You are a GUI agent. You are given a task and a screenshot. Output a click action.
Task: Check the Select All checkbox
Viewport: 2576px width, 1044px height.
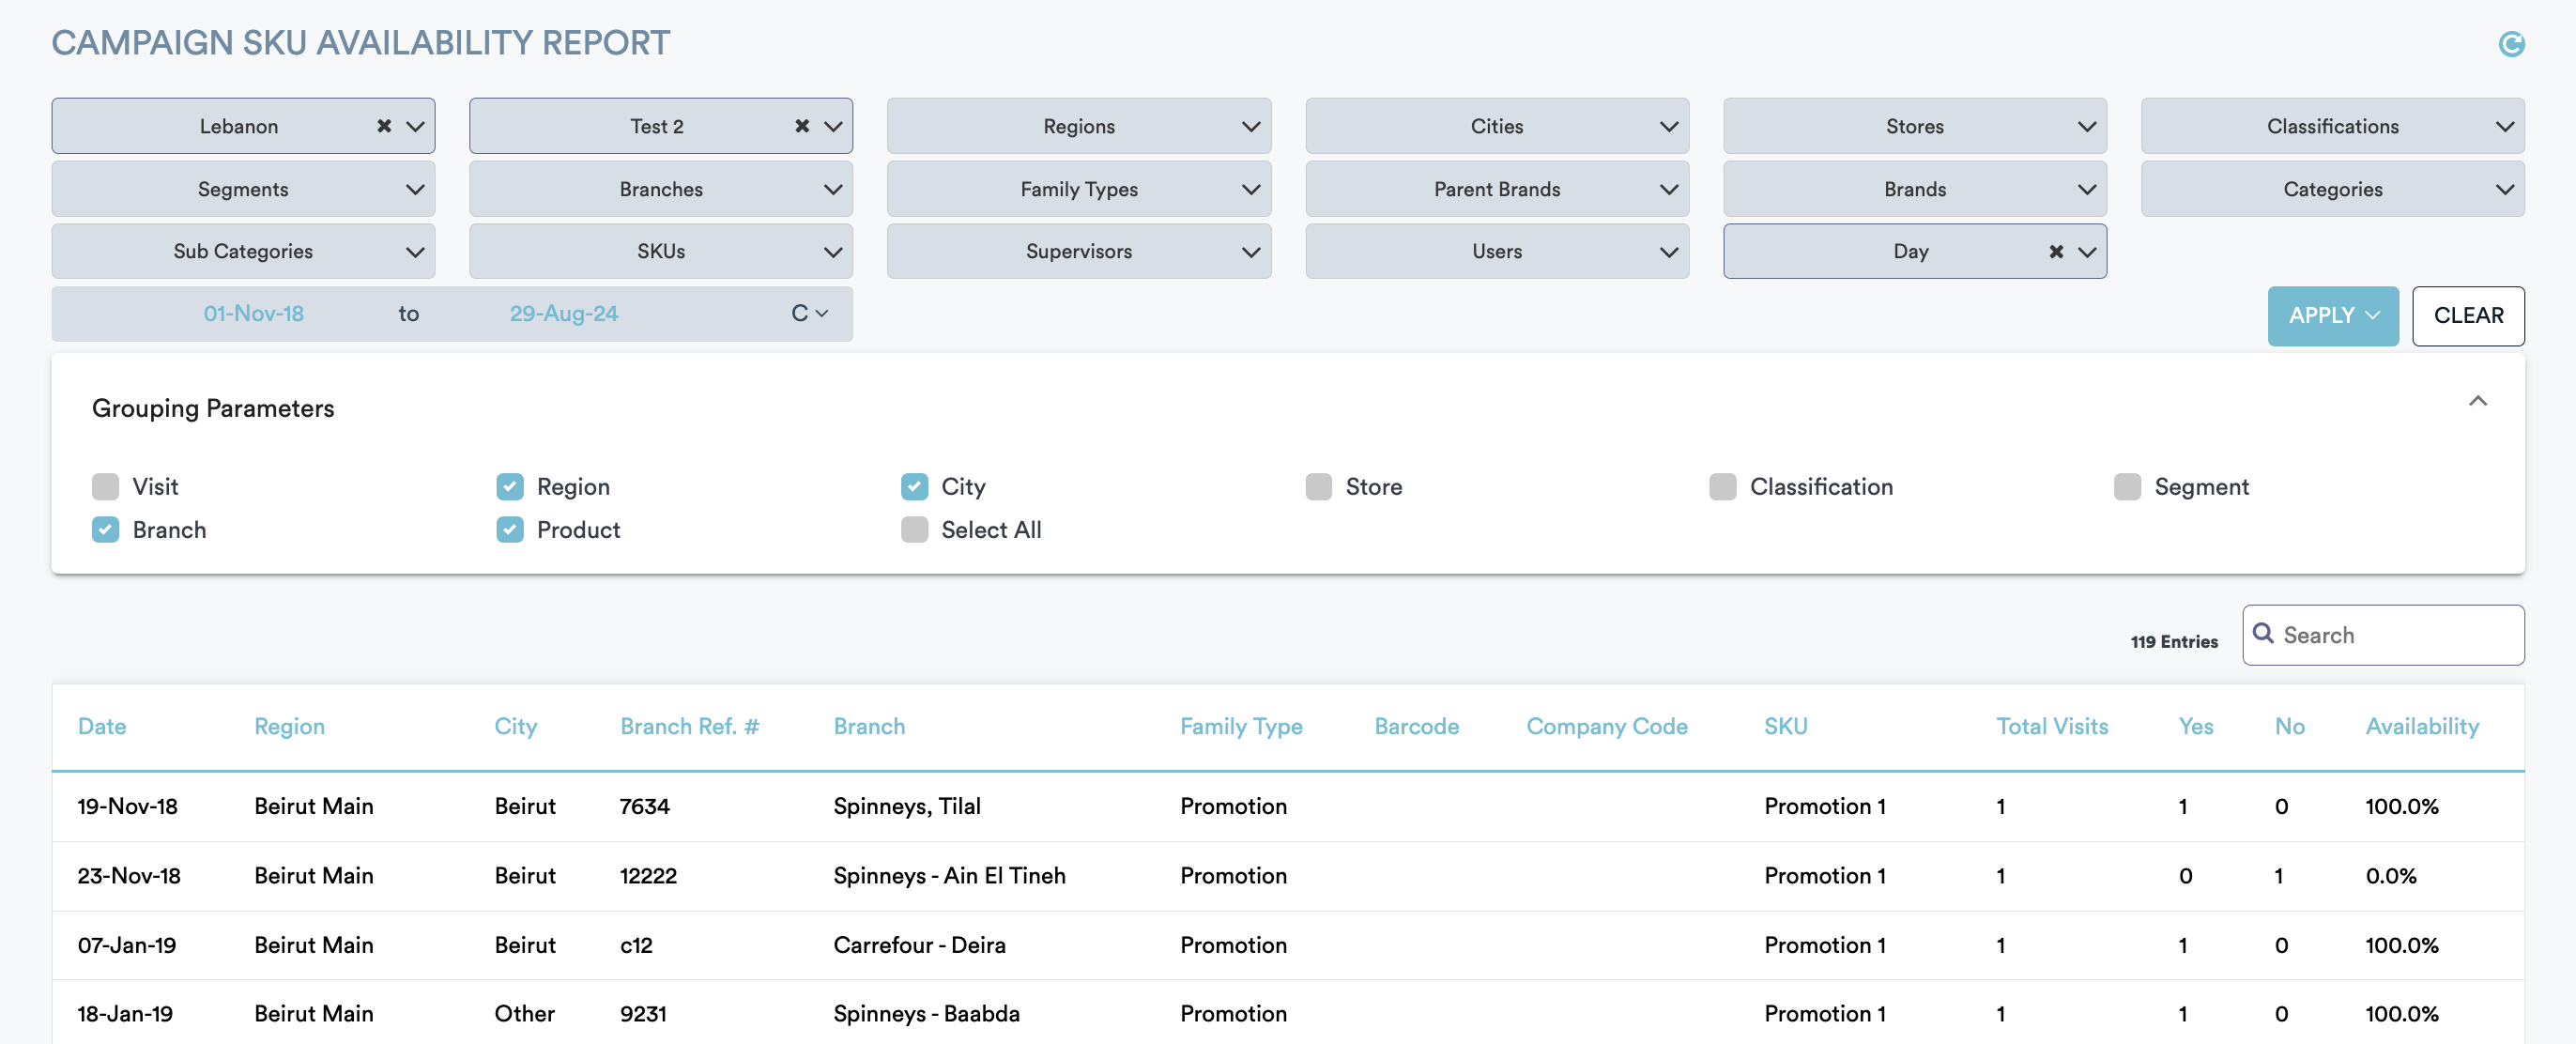914,530
